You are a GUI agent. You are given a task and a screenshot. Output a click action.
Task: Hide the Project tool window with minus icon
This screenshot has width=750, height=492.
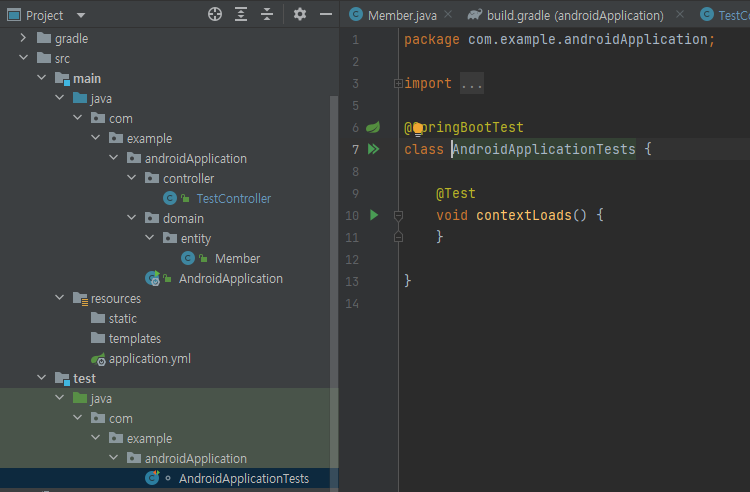tap(326, 15)
